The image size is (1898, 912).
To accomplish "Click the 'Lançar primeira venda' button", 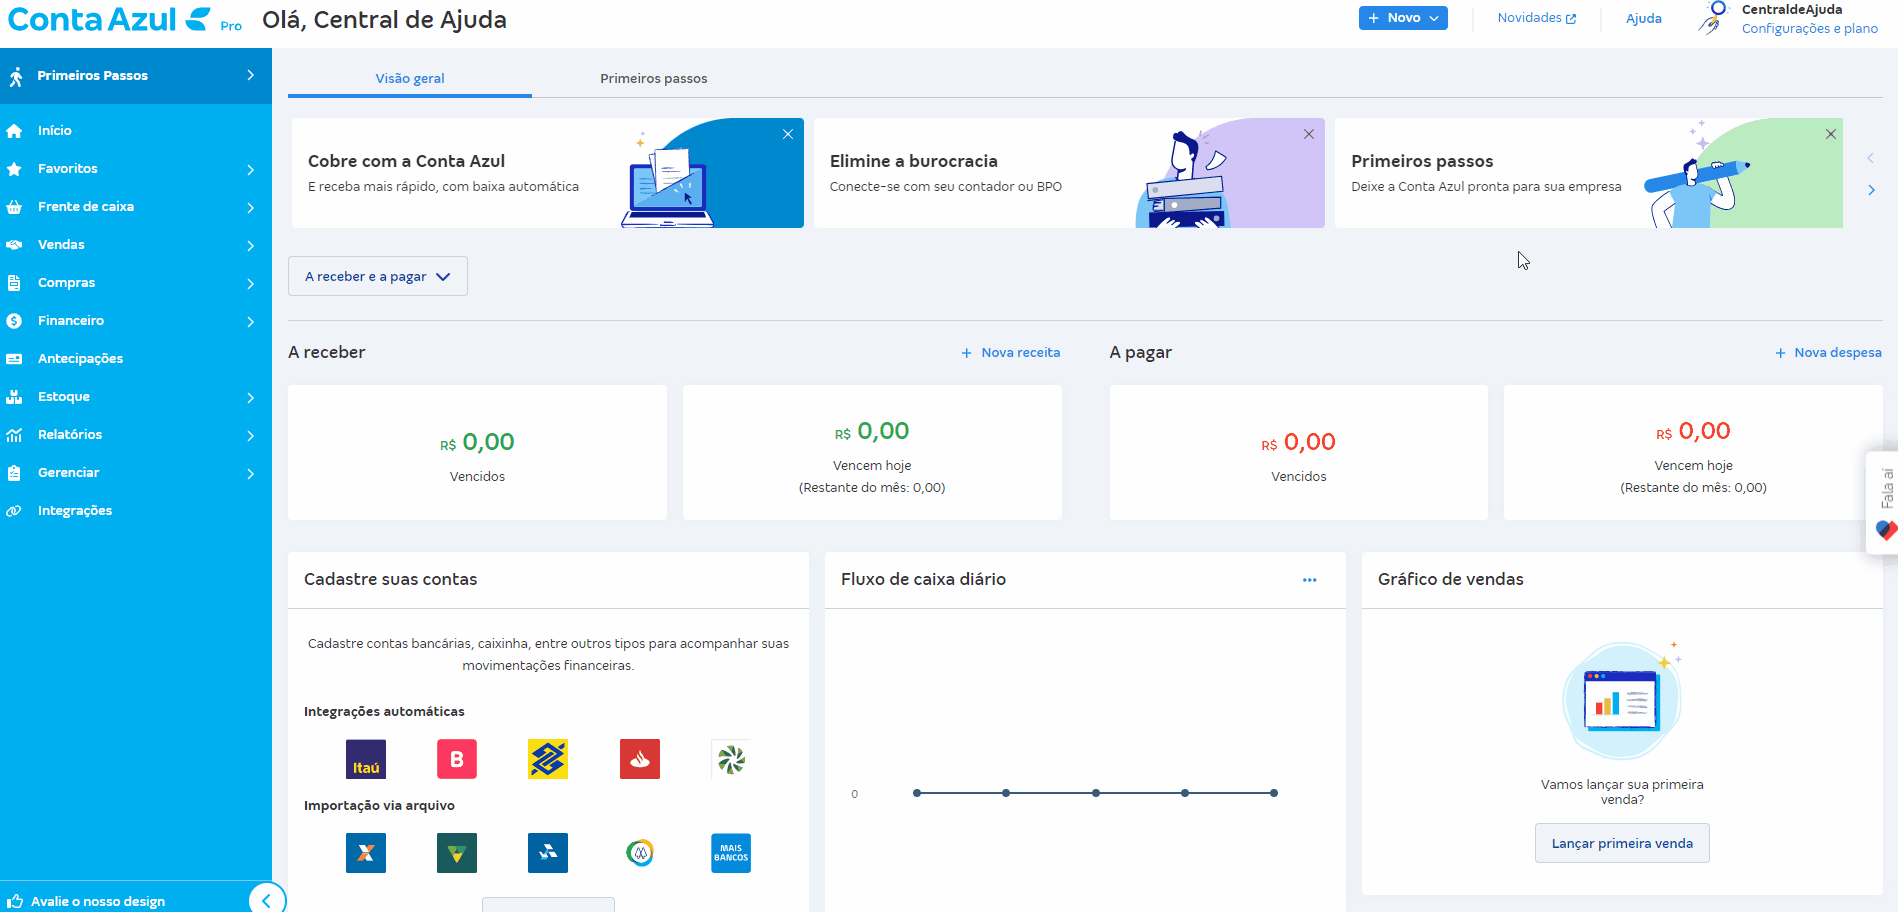I will click(1621, 843).
